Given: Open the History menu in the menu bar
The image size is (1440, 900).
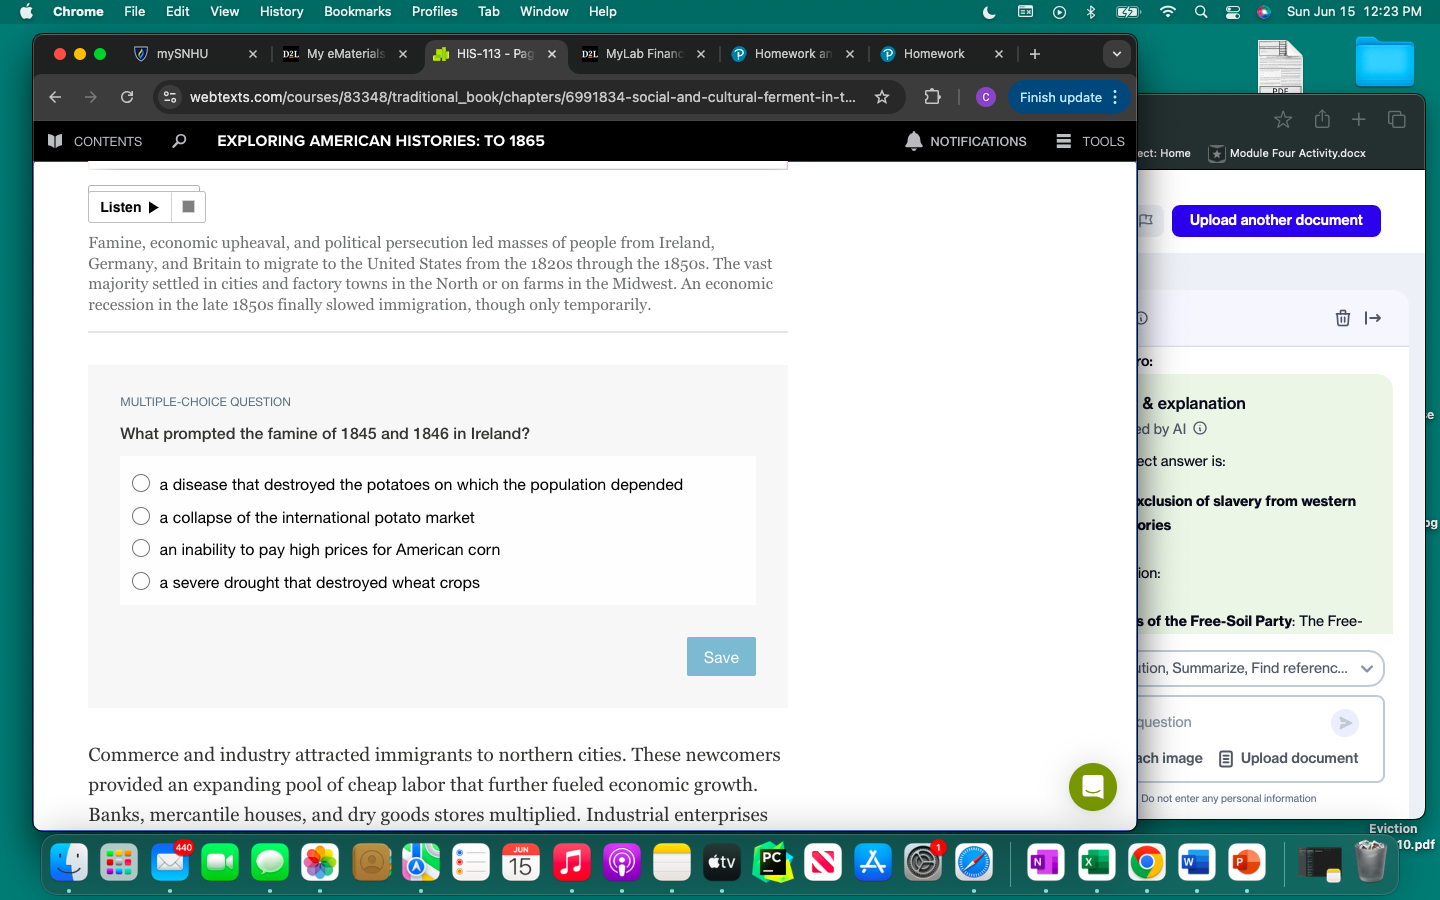Looking at the screenshot, I should coord(281,11).
